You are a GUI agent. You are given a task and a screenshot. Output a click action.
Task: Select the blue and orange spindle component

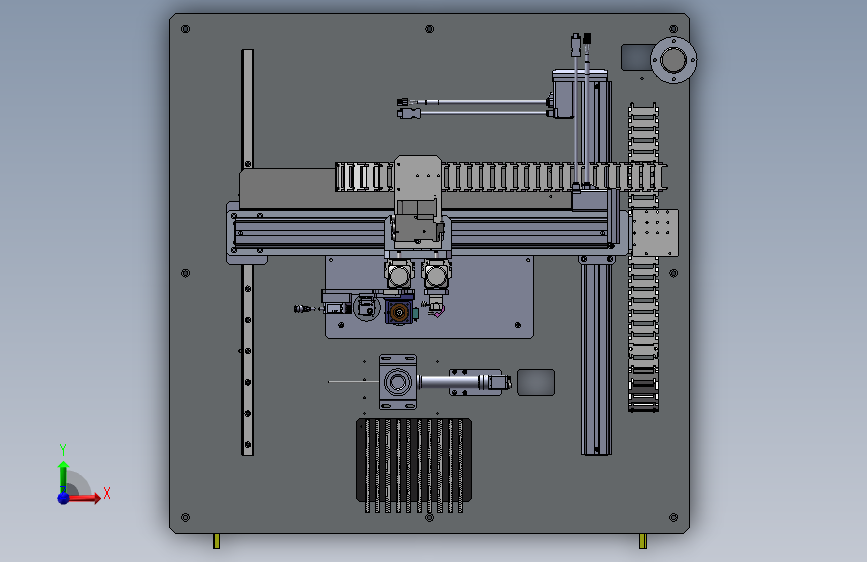coord(399,312)
